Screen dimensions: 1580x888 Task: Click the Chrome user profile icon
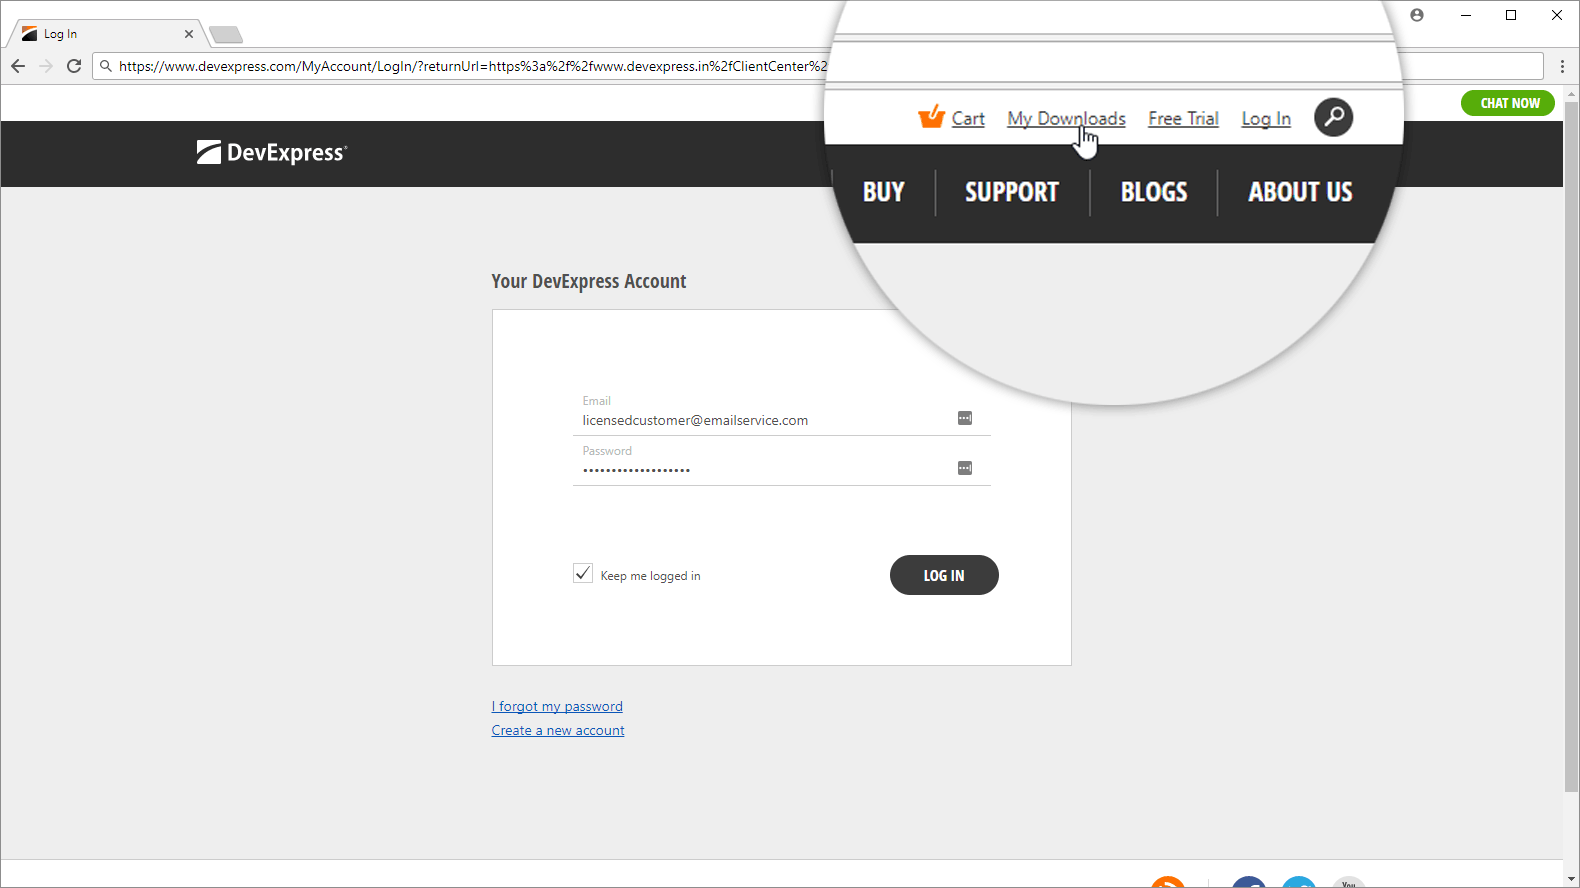[x=1417, y=15]
